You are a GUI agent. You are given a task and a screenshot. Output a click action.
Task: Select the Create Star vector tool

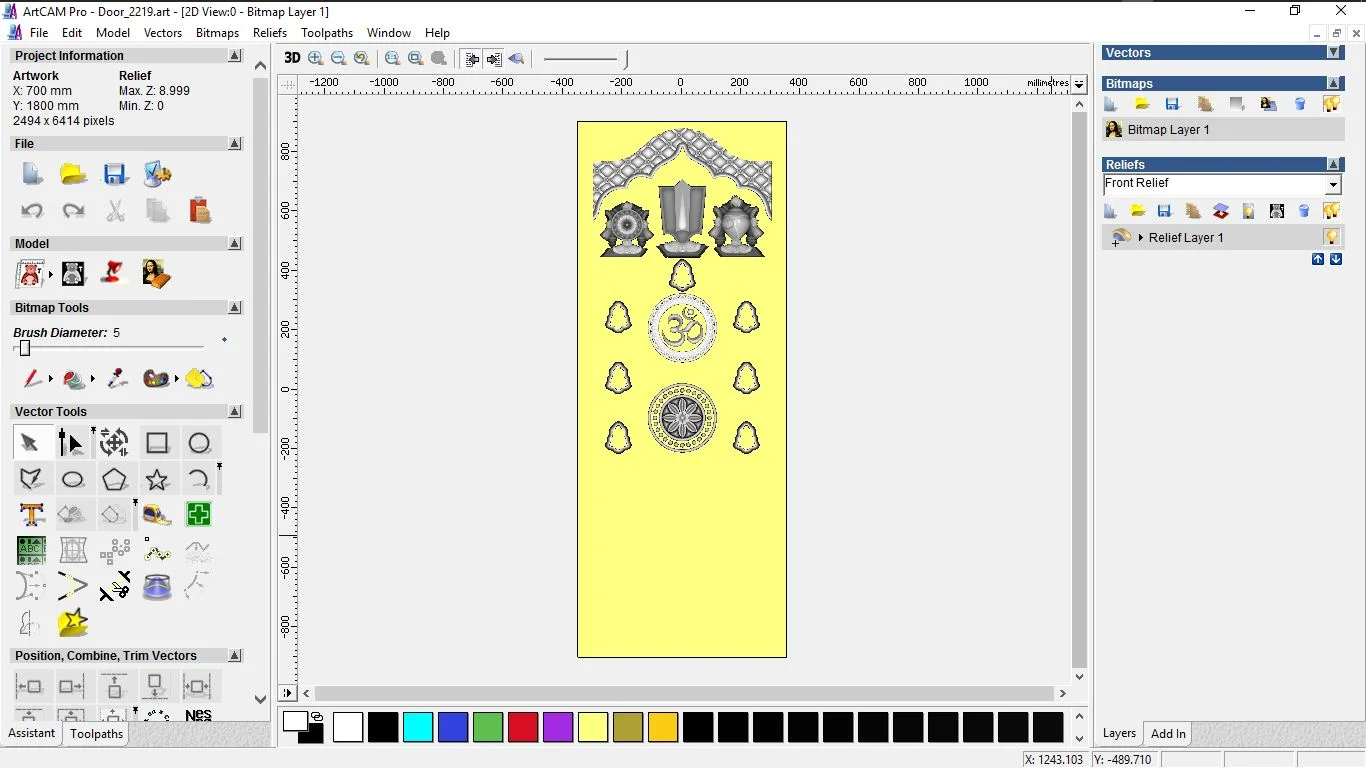point(157,480)
